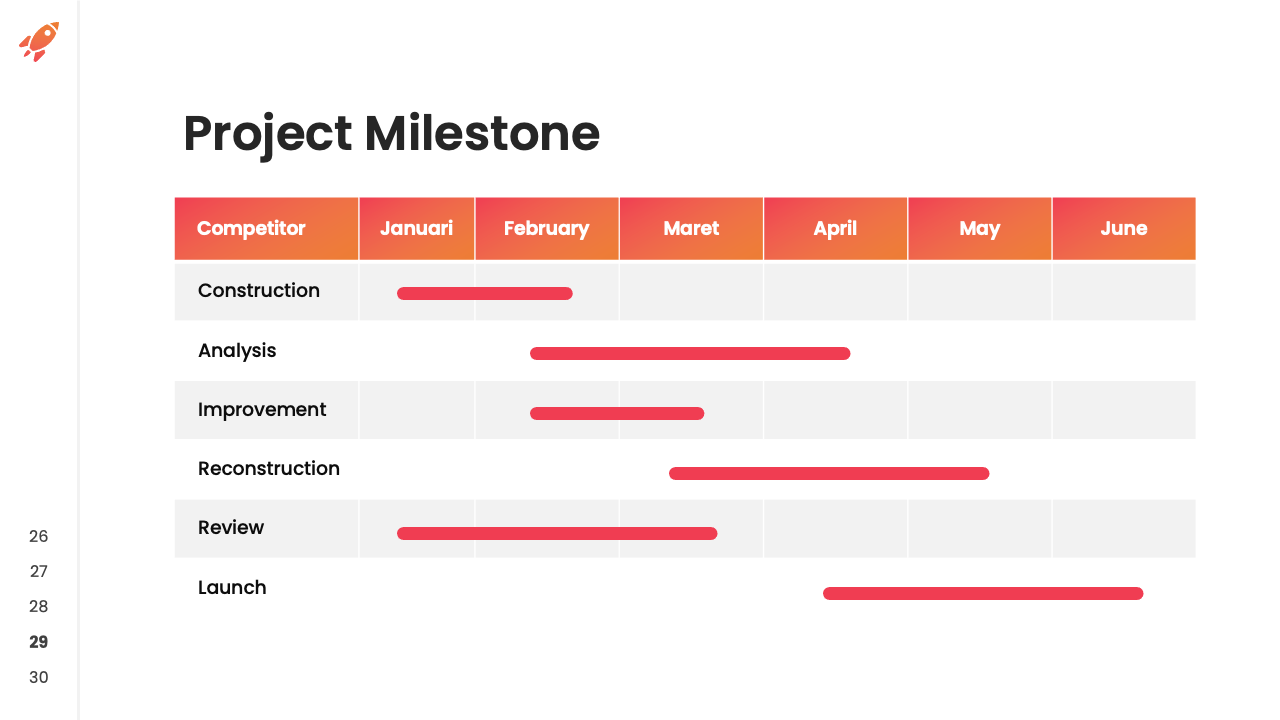Go to slide number 26
Viewport: 1280px width, 720px height.
pos(38,536)
